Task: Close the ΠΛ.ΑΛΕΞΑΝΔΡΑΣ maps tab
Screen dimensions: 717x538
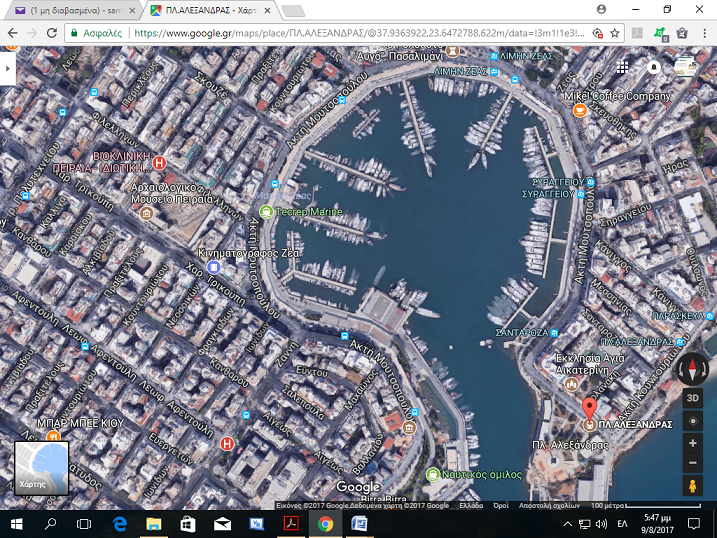Action: (x=268, y=11)
